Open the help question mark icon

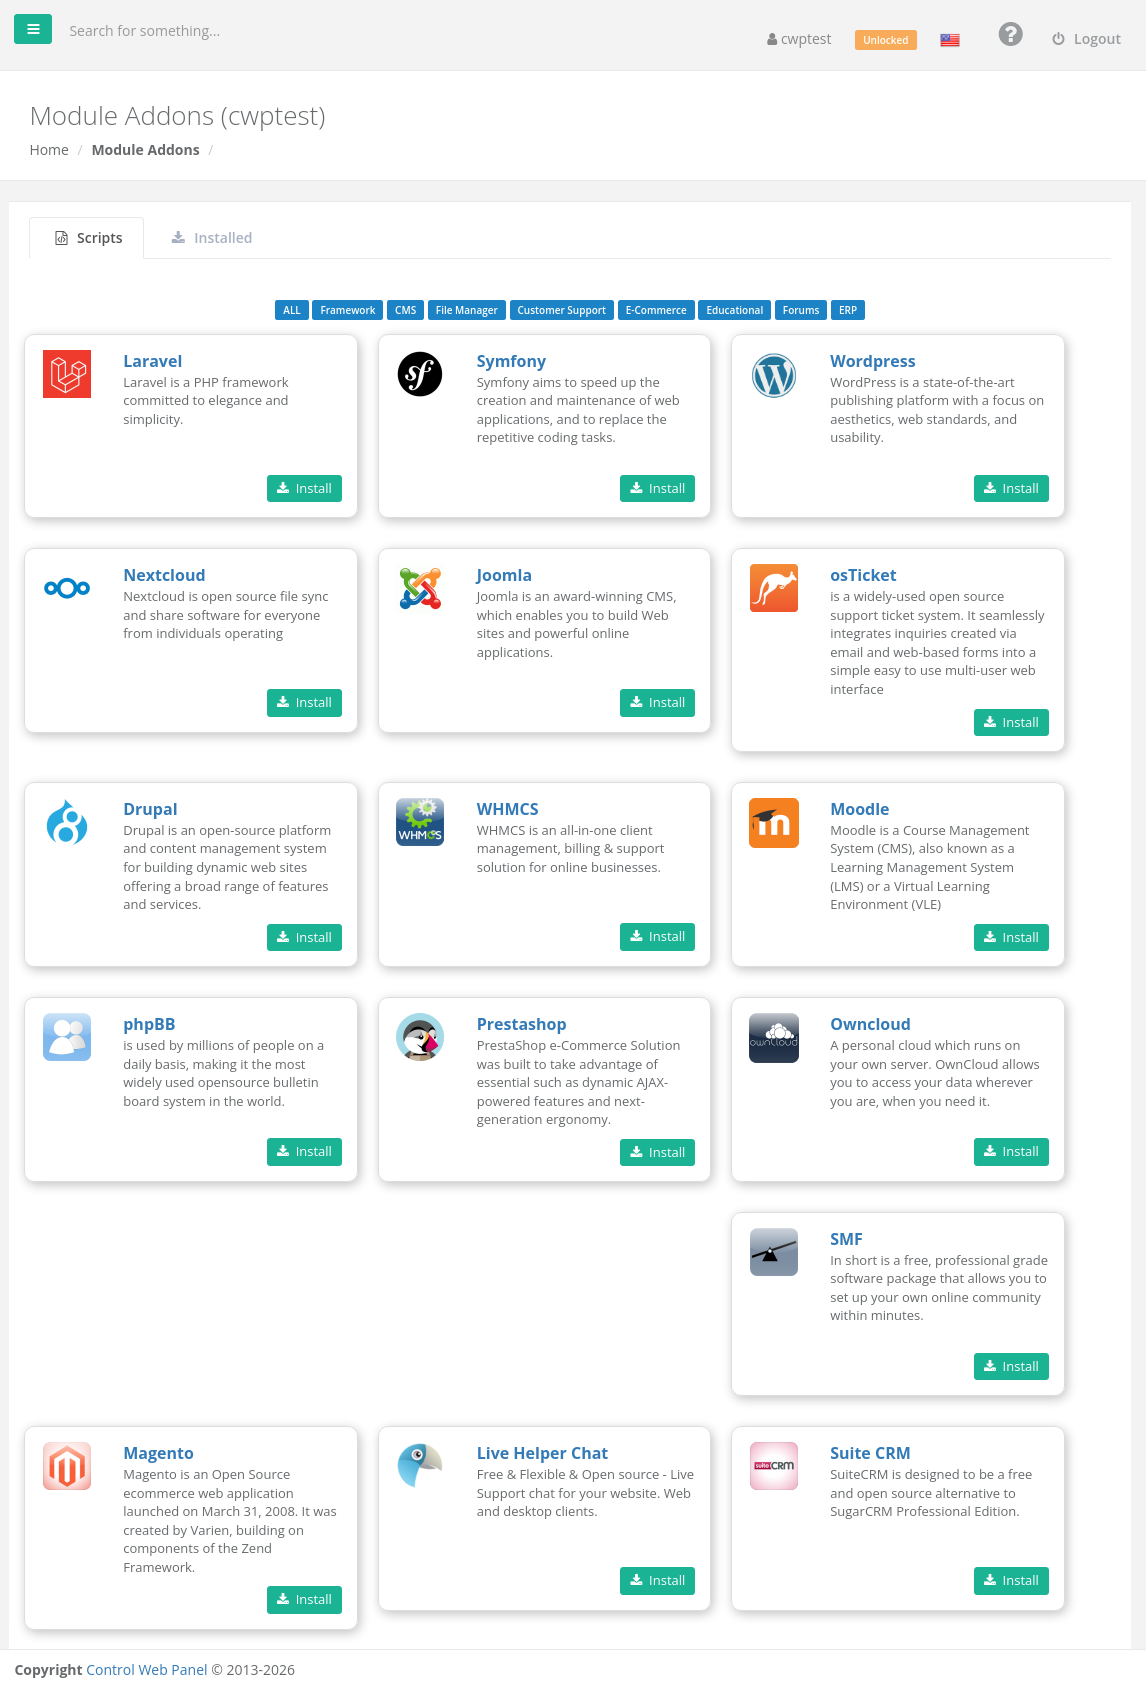click(x=1011, y=35)
